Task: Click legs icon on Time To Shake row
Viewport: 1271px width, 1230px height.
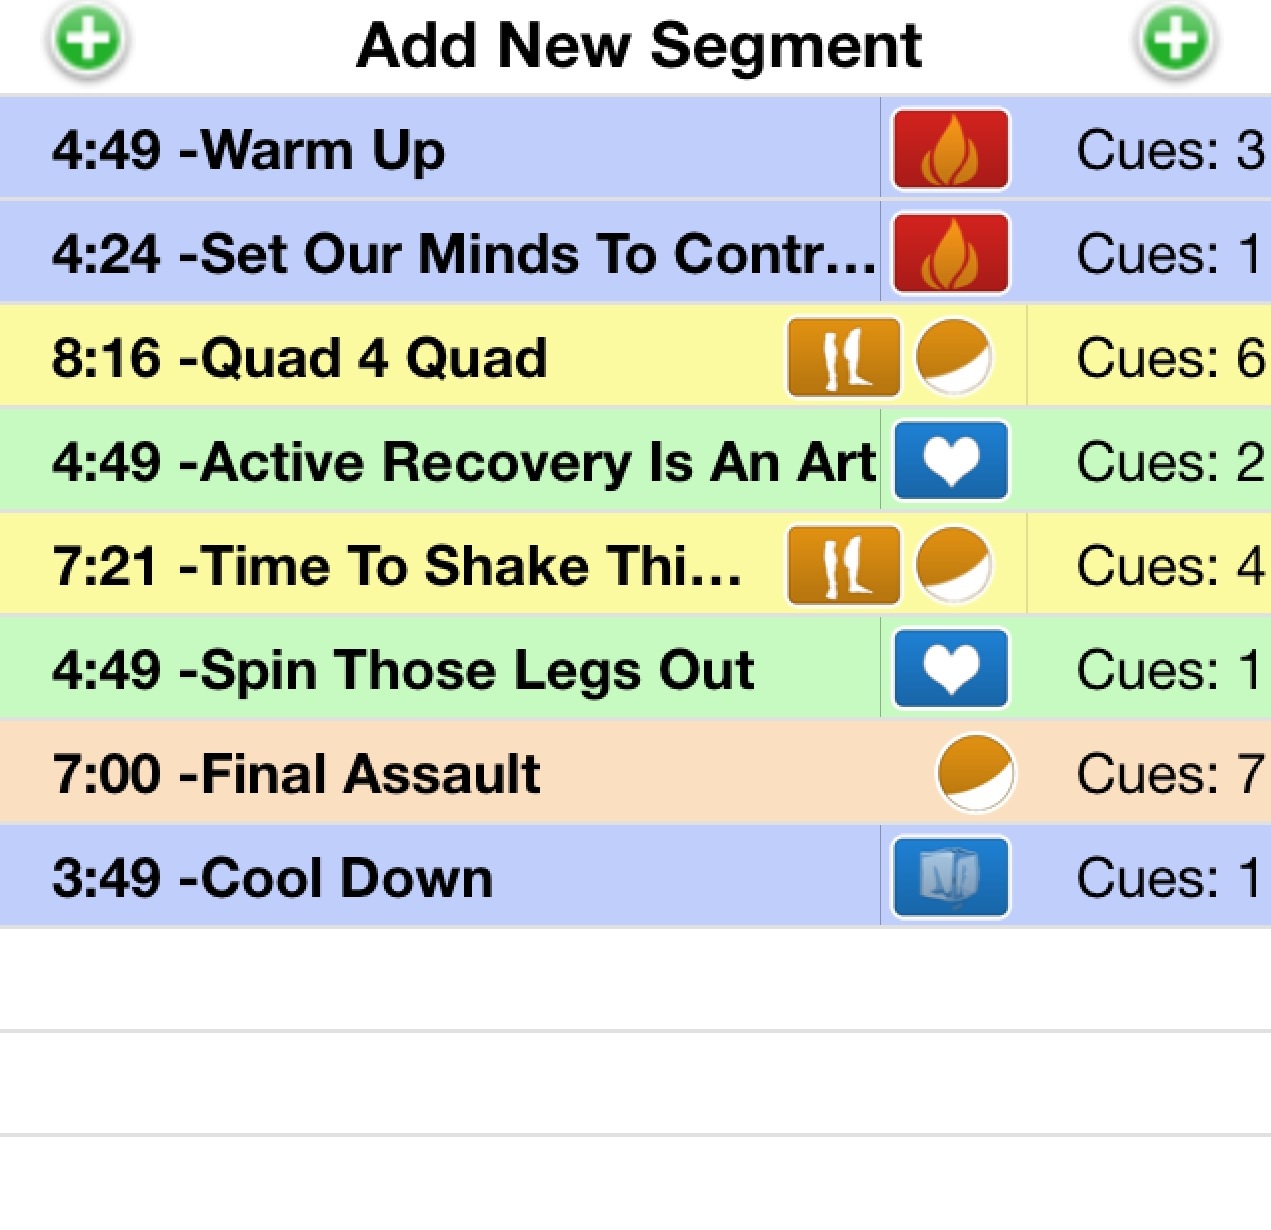Action: [844, 566]
